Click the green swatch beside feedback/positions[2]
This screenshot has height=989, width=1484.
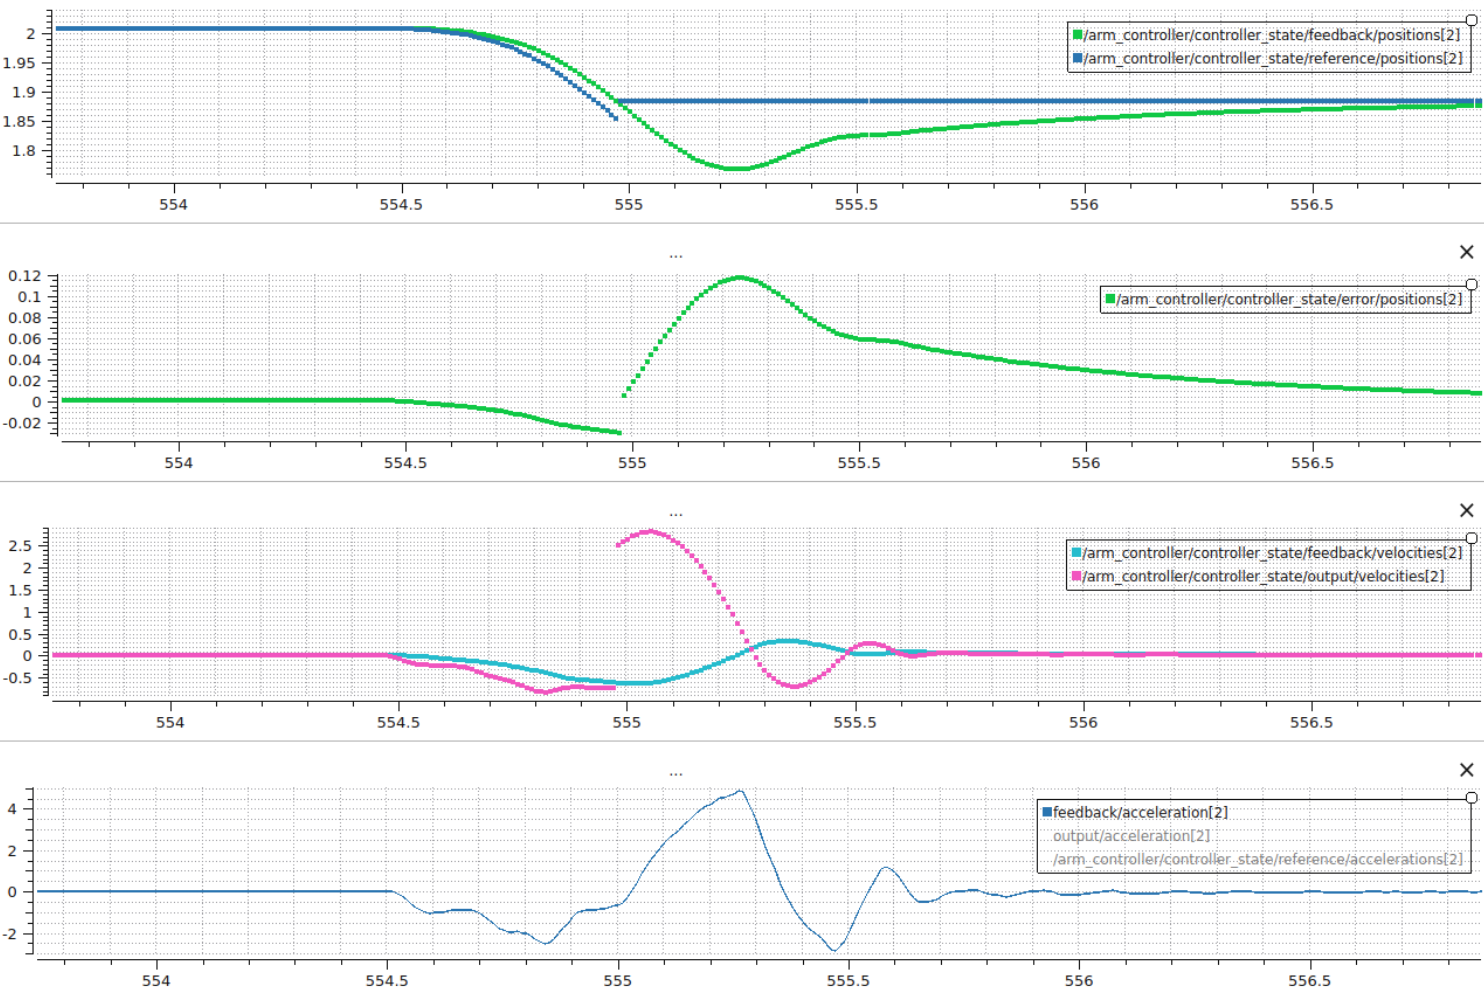pos(1078,35)
